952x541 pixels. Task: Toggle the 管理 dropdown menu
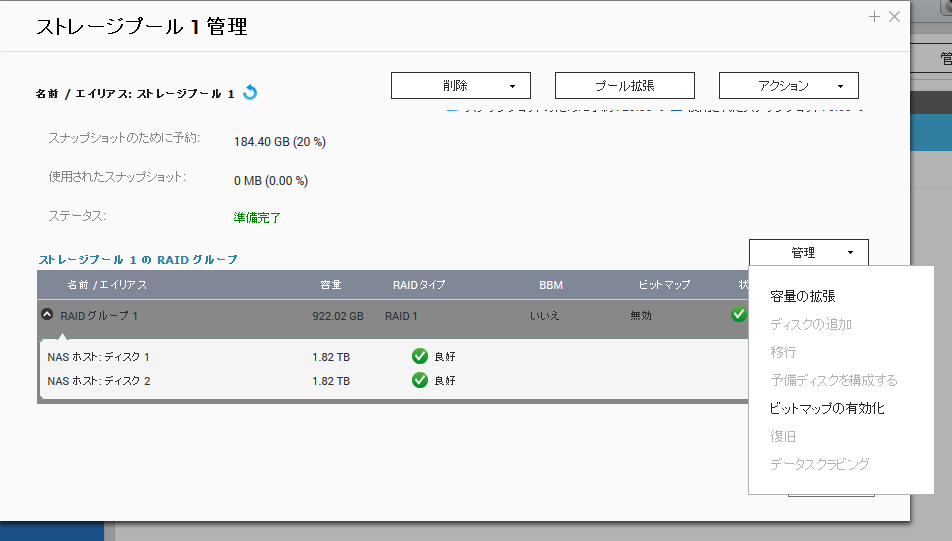[x=809, y=253]
